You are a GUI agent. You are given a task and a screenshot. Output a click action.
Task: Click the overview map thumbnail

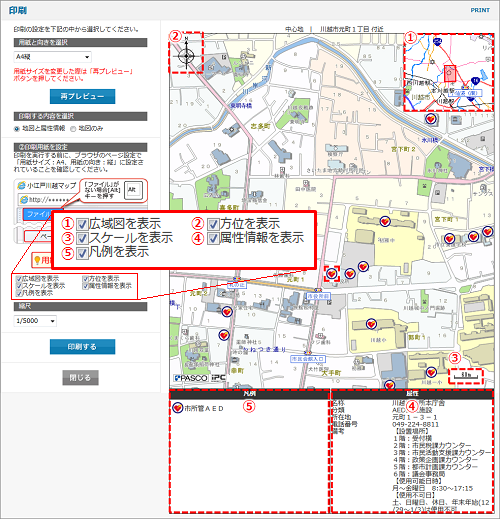pos(449,72)
